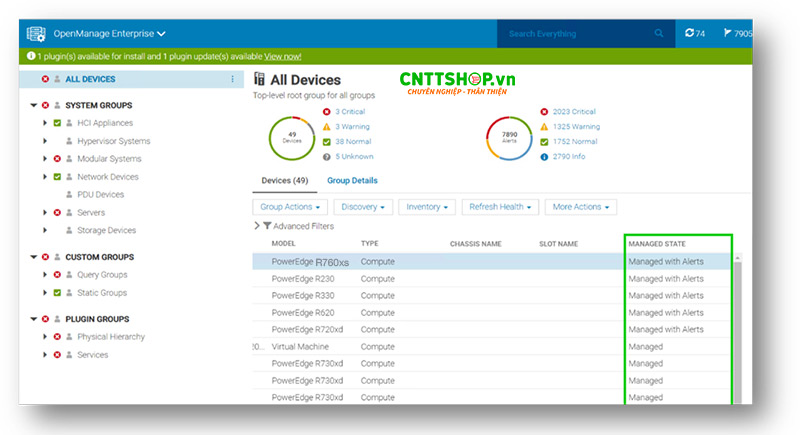
Task: Open the OpenManage Enterprise logo icon
Action: (36, 34)
